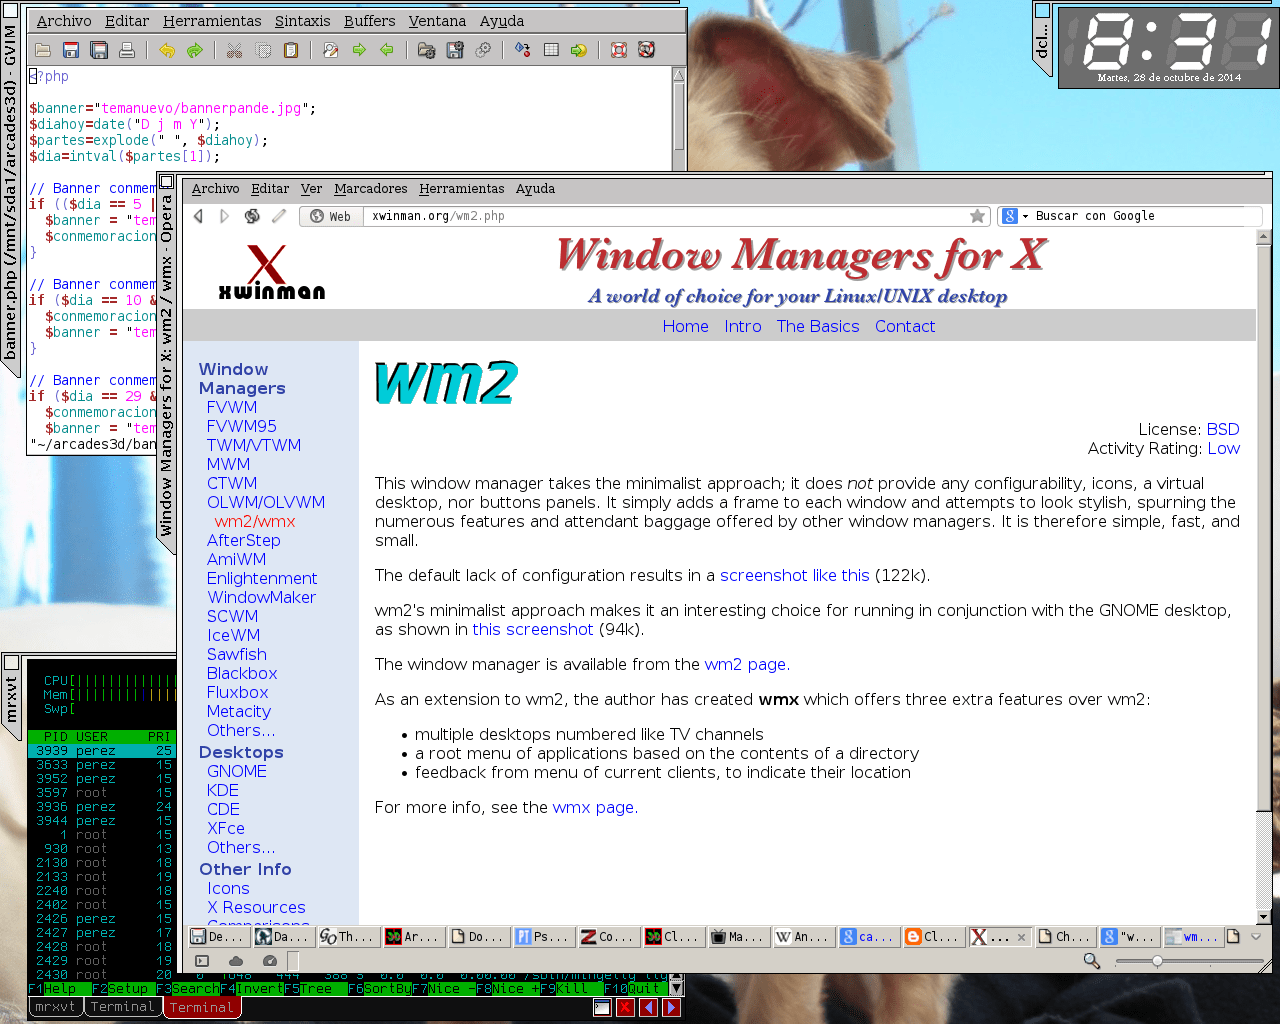Screen dimensions: 1280x1024
Task: Click the Opera address bar URL field
Action: pos(665,216)
